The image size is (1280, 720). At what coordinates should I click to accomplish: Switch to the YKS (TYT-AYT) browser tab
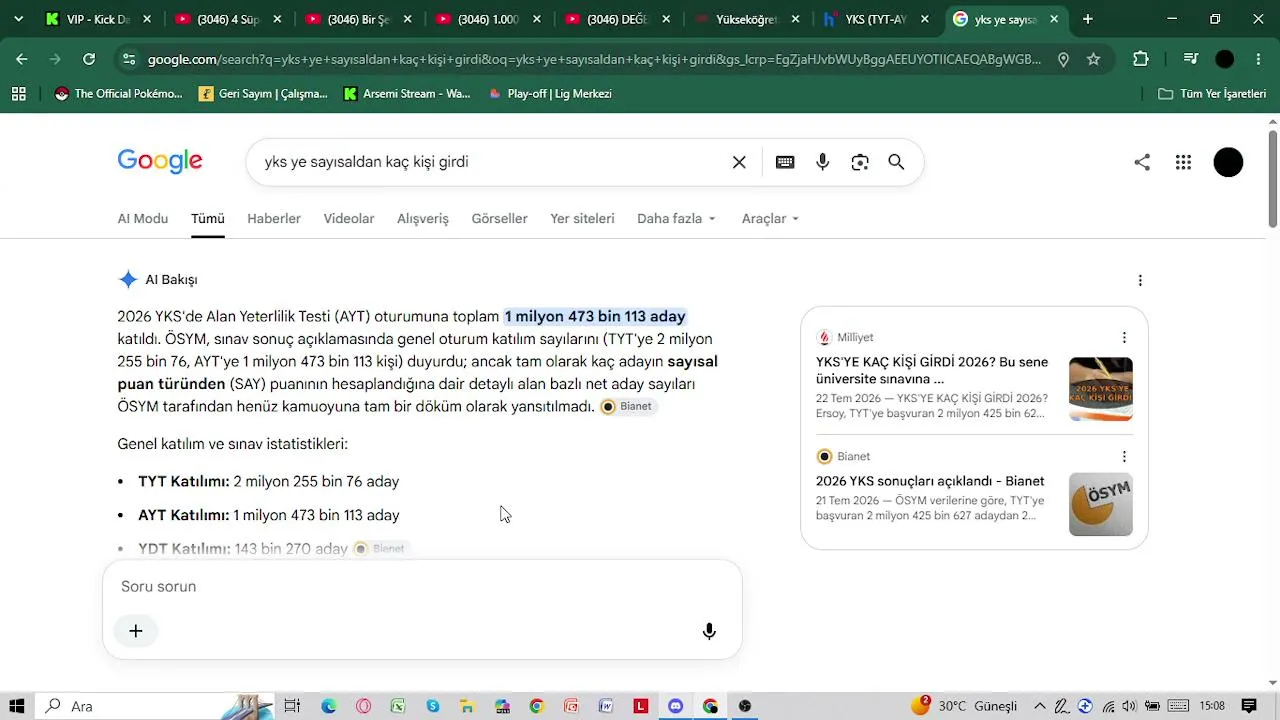[x=877, y=19]
